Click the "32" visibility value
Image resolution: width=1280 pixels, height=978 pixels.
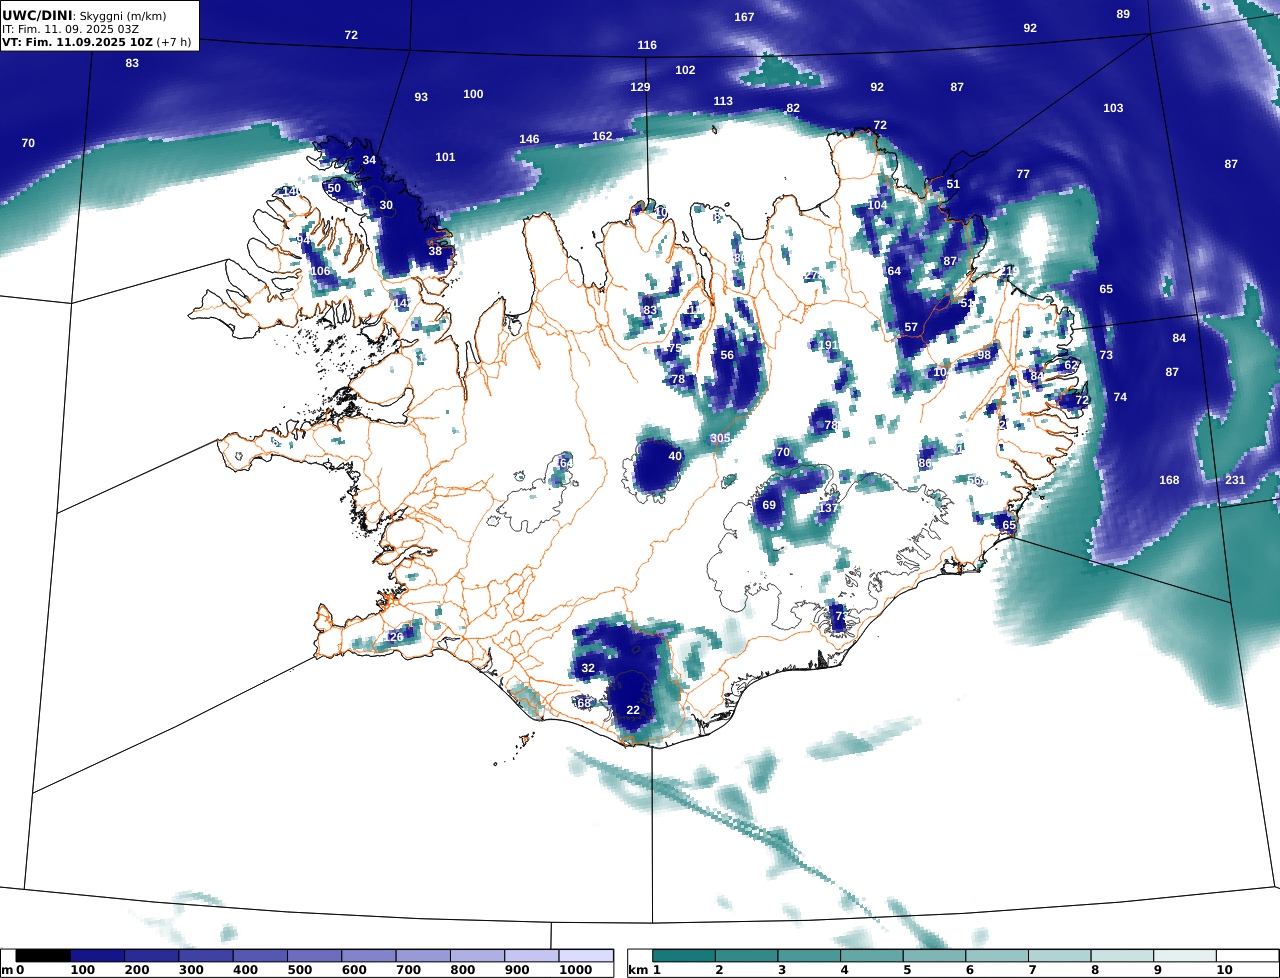click(588, 668)
